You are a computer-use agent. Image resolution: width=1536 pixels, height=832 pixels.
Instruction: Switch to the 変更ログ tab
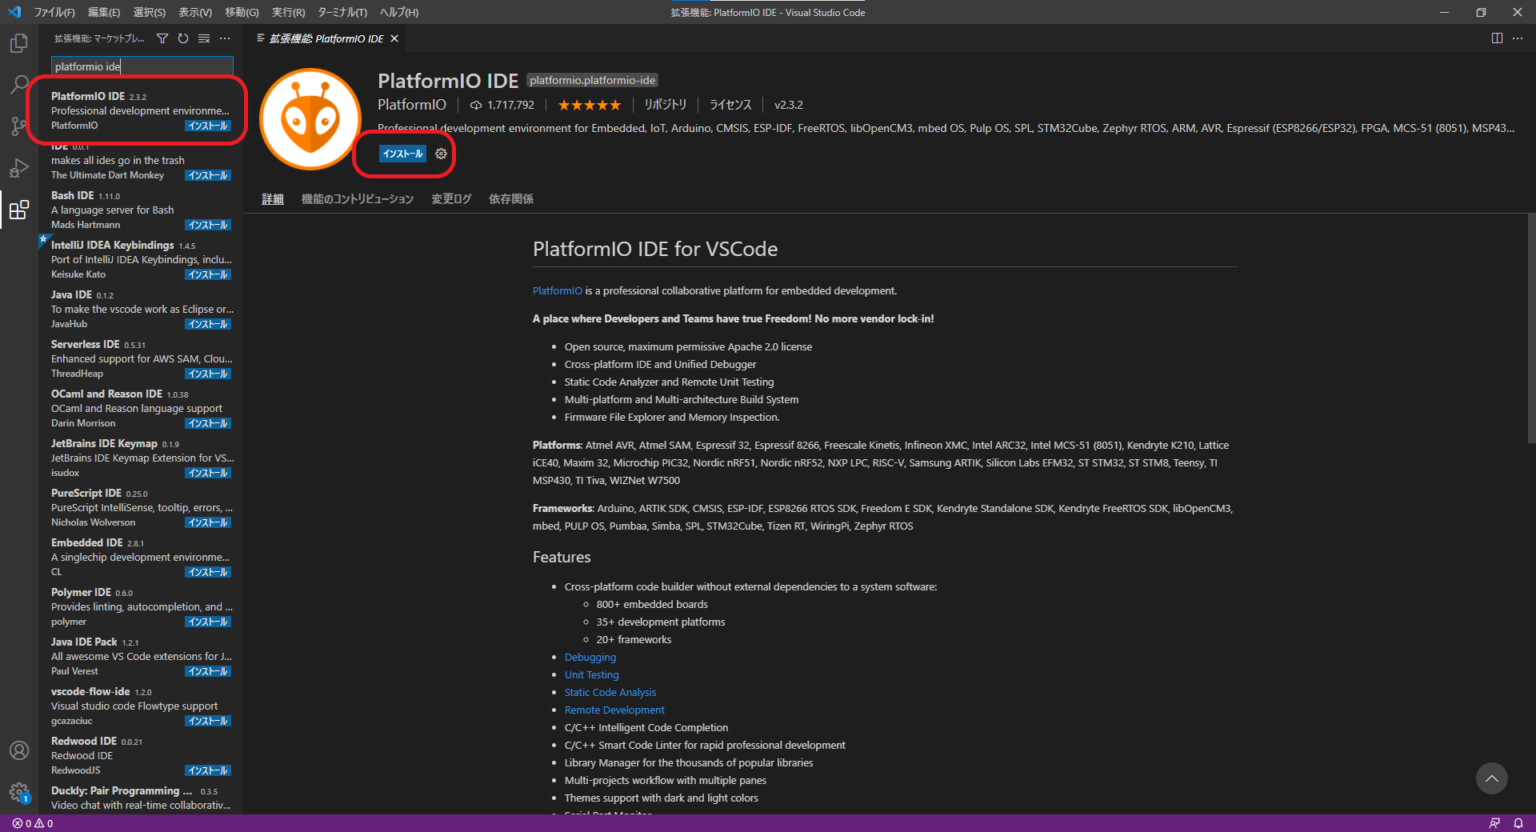[x=451, y=199]
